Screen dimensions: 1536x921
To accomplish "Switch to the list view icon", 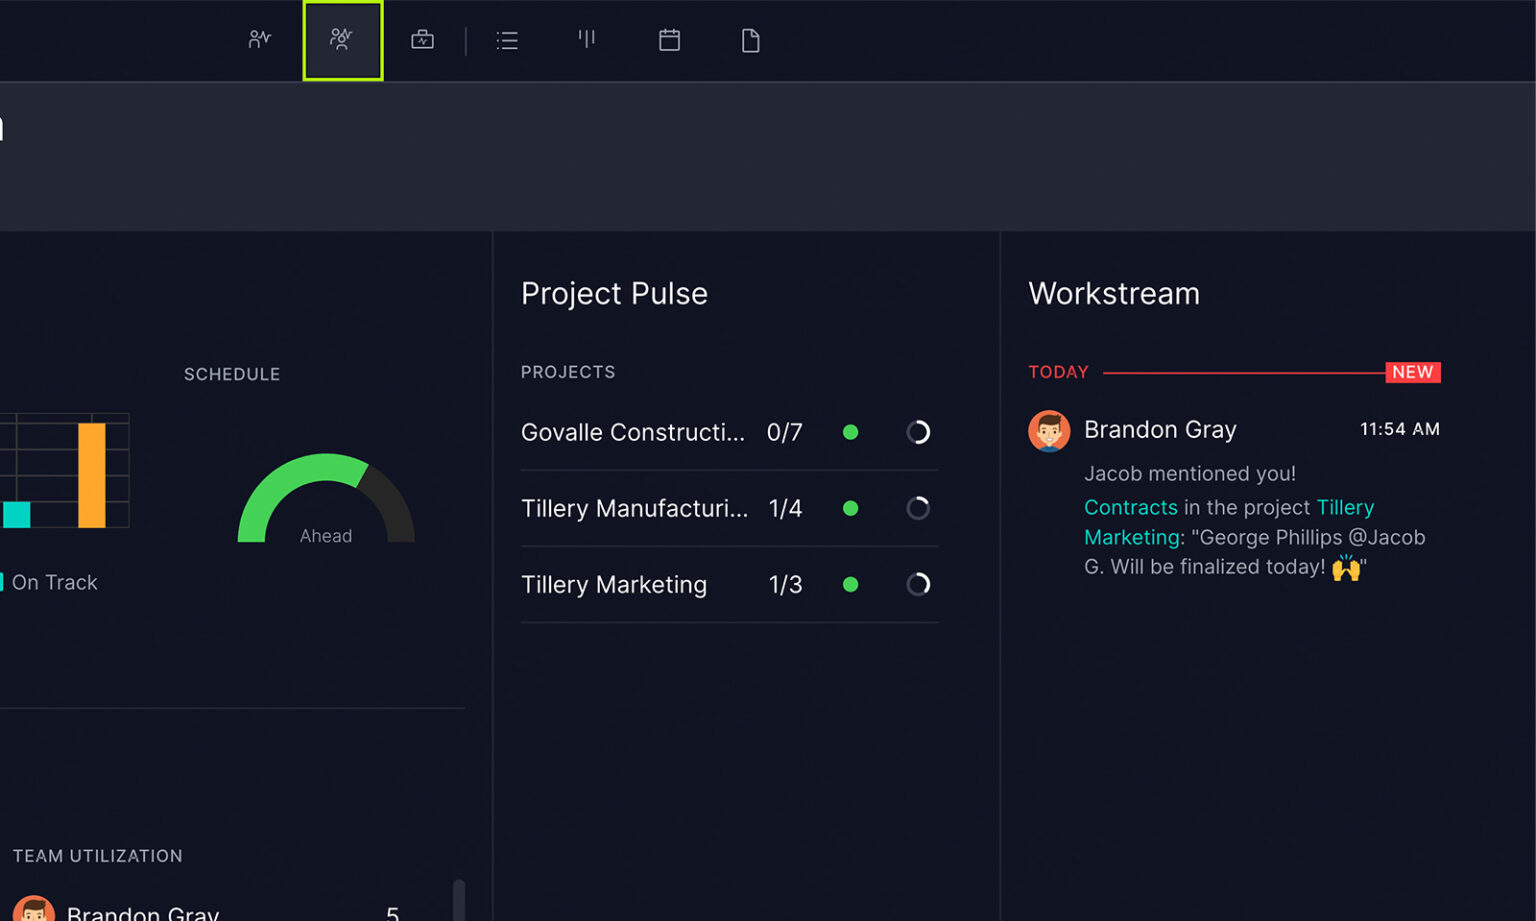I will (x=507, y=40).
